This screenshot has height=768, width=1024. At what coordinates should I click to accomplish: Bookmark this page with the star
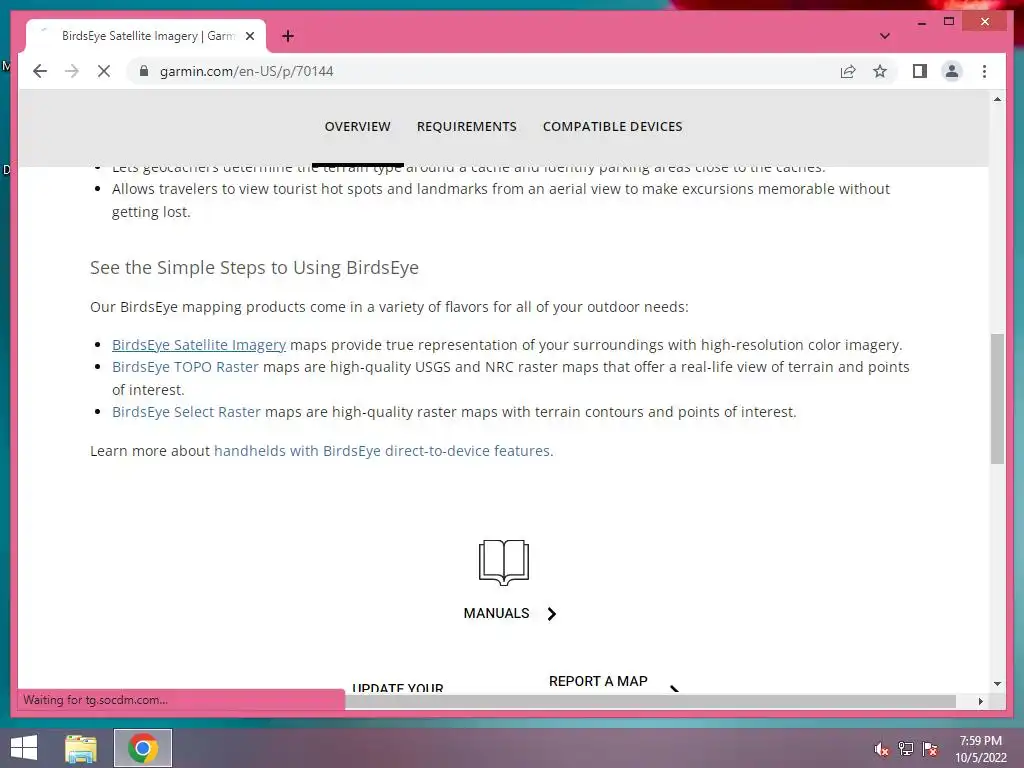pyautogui.click(x=880, y=71)
